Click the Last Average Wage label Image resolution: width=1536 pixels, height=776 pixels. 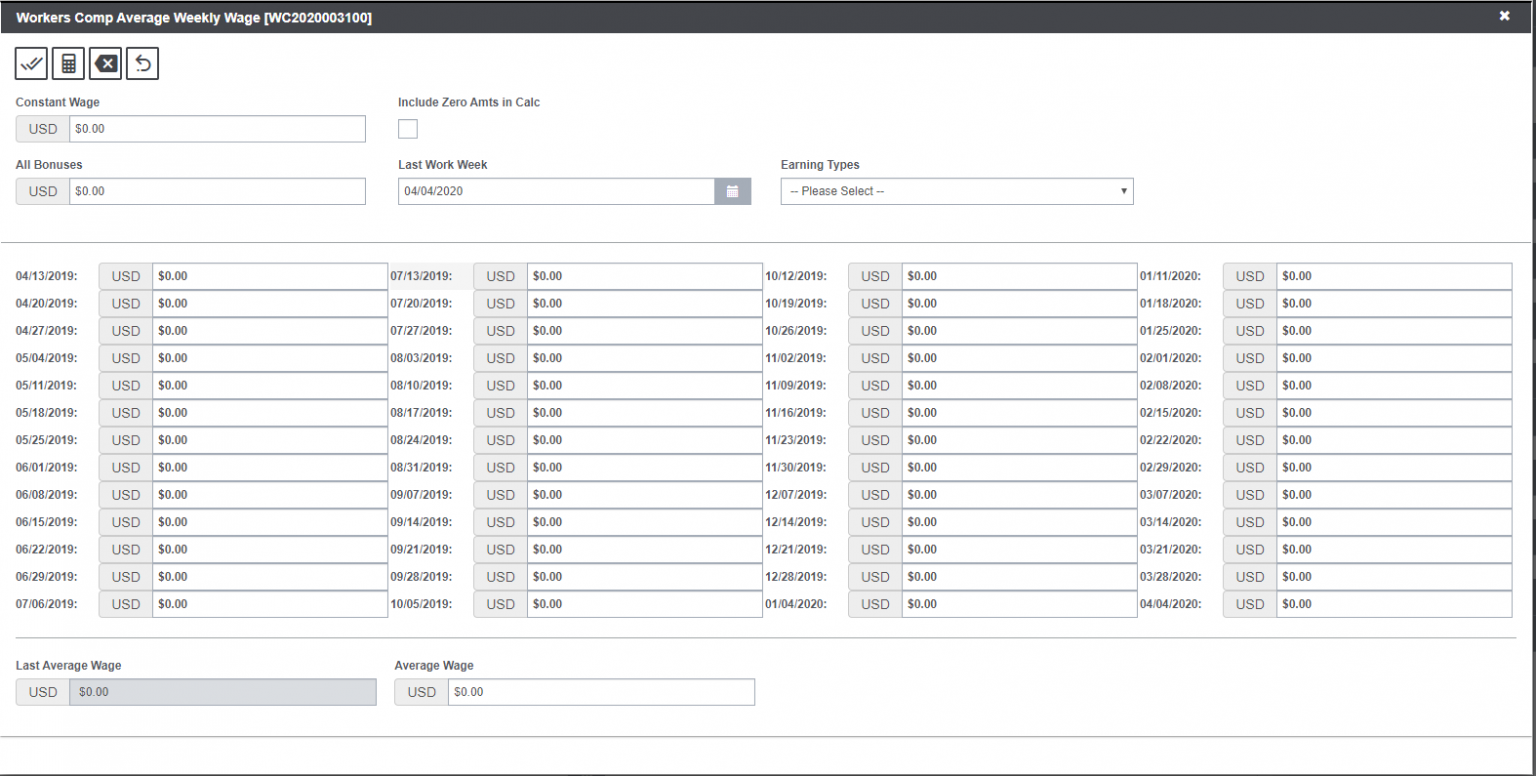tap(67, 665)
